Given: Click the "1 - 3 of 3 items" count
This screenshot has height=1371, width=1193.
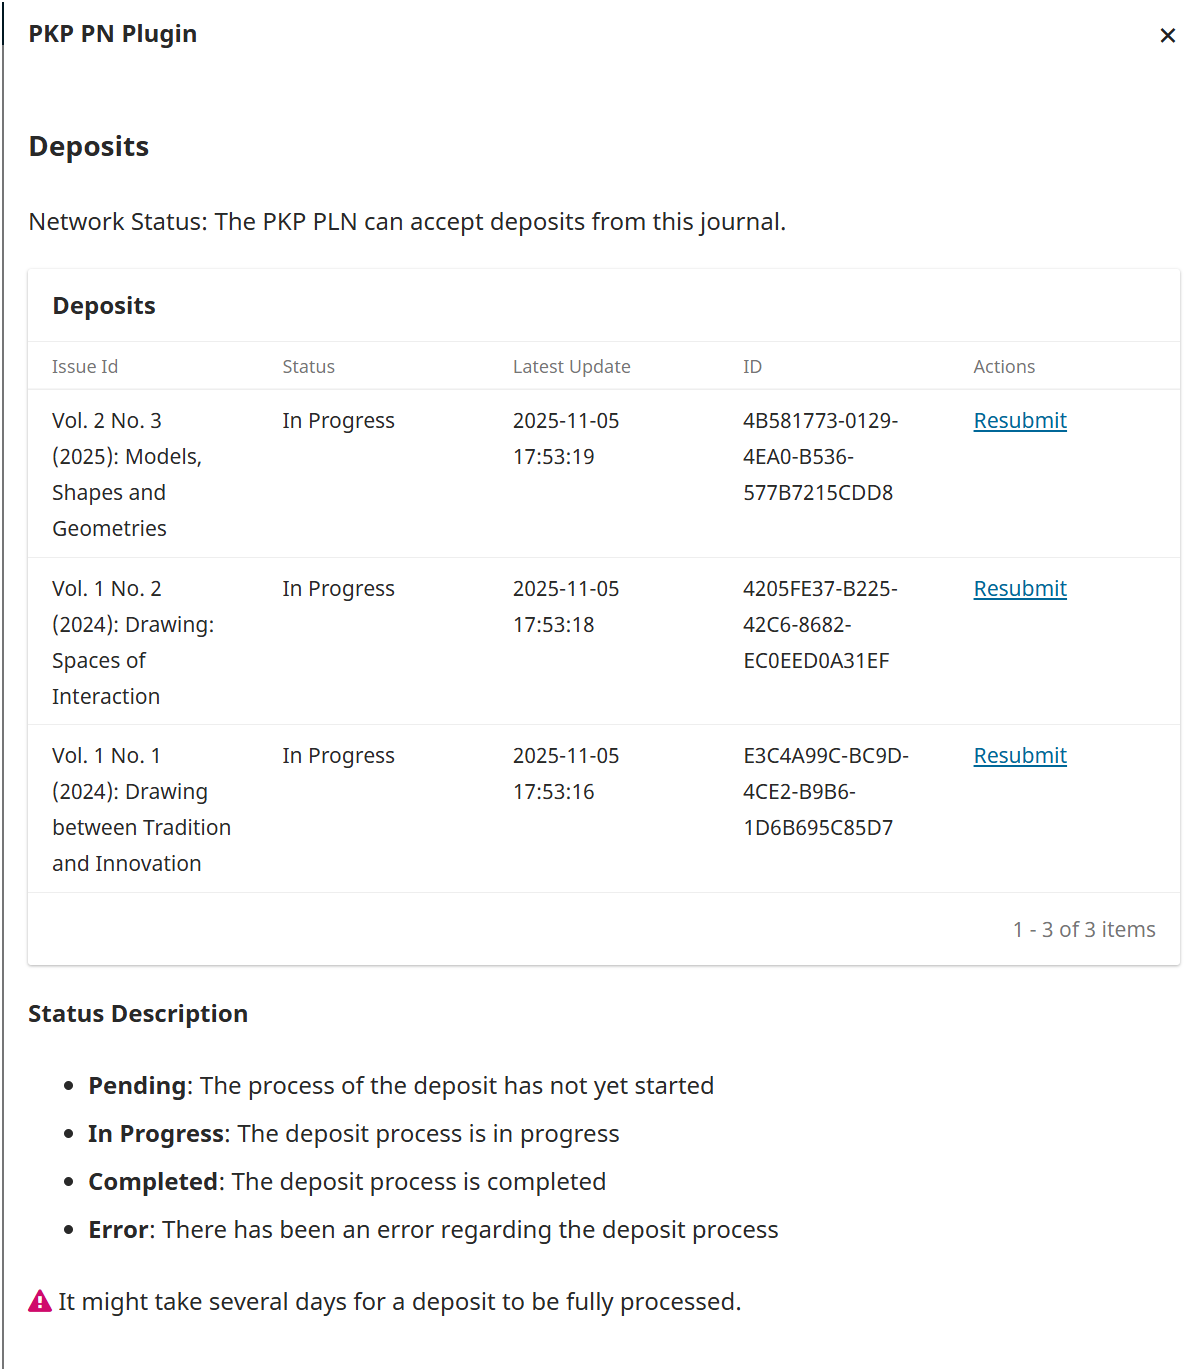Looking at the screenshot, I should click(x=1084, y=930).
